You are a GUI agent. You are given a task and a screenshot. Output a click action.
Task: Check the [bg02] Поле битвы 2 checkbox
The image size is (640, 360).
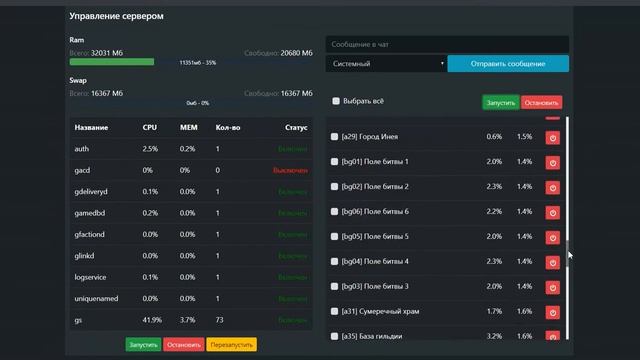334,187
